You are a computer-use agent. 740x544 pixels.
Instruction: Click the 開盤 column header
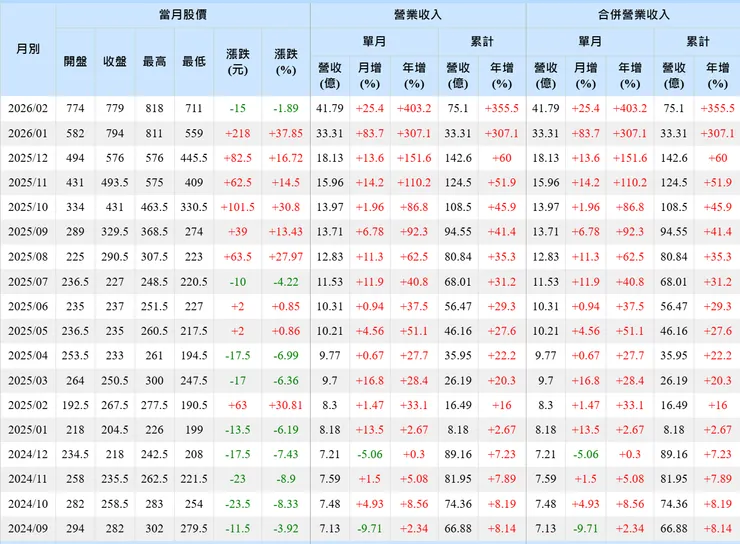pos(75,61)
